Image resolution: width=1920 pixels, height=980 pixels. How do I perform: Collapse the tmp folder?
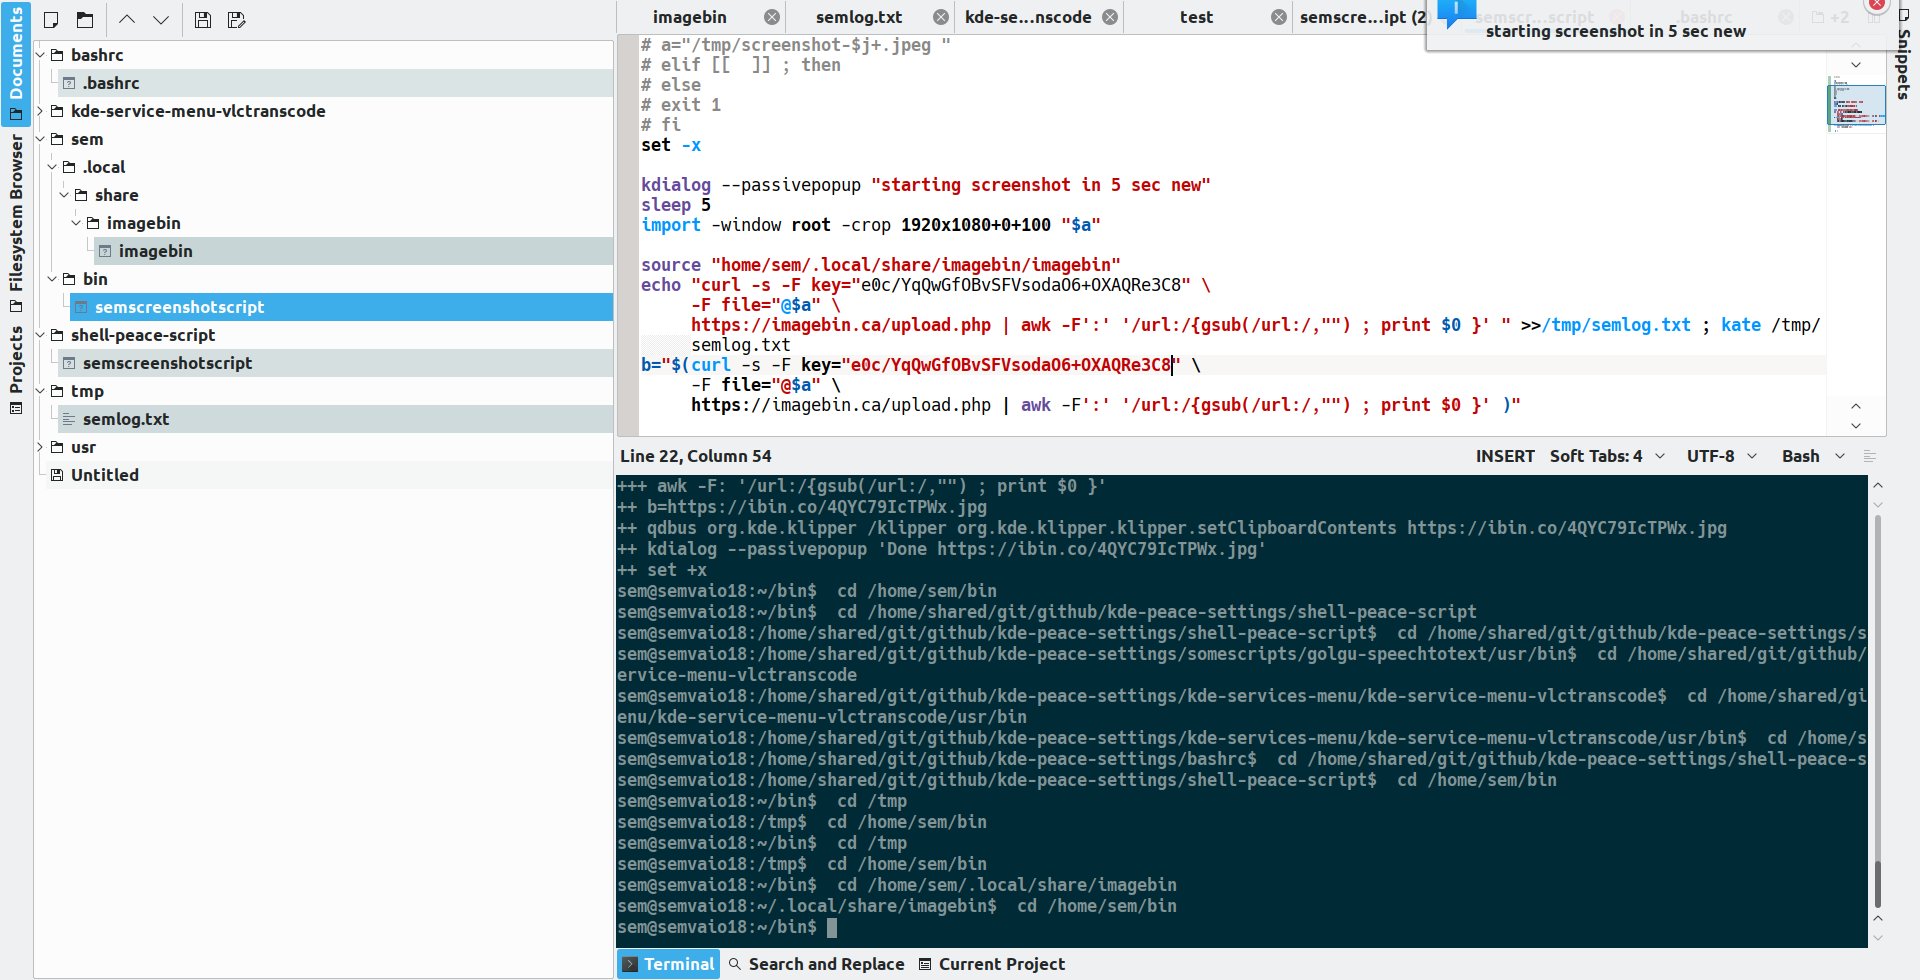[x=41, y=391]
